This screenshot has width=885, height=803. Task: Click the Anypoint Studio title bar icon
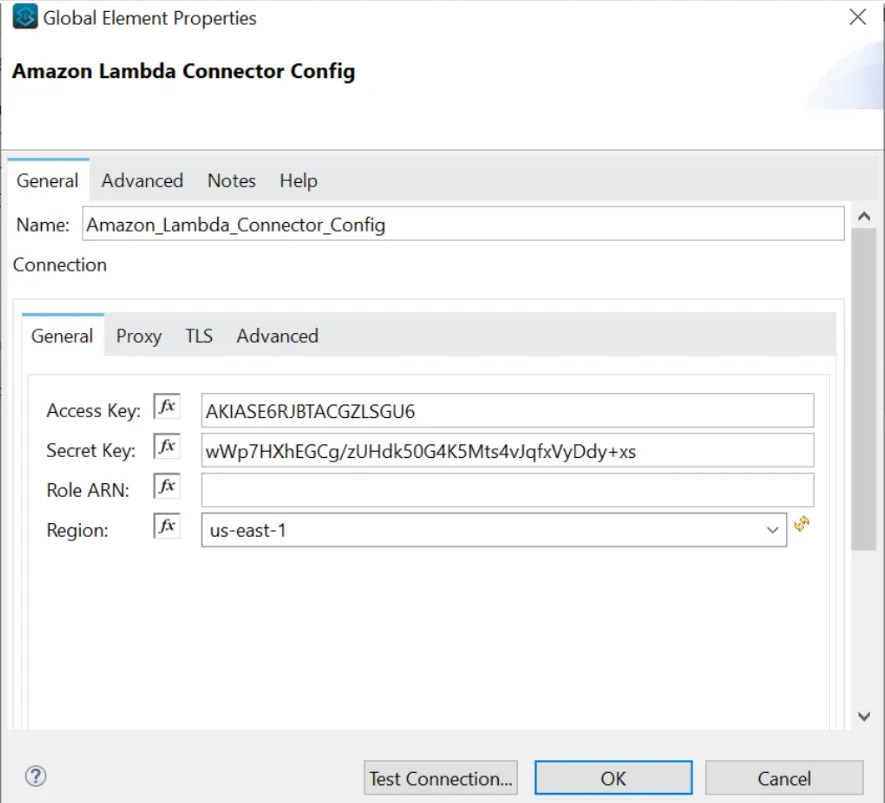click(25, 16)
